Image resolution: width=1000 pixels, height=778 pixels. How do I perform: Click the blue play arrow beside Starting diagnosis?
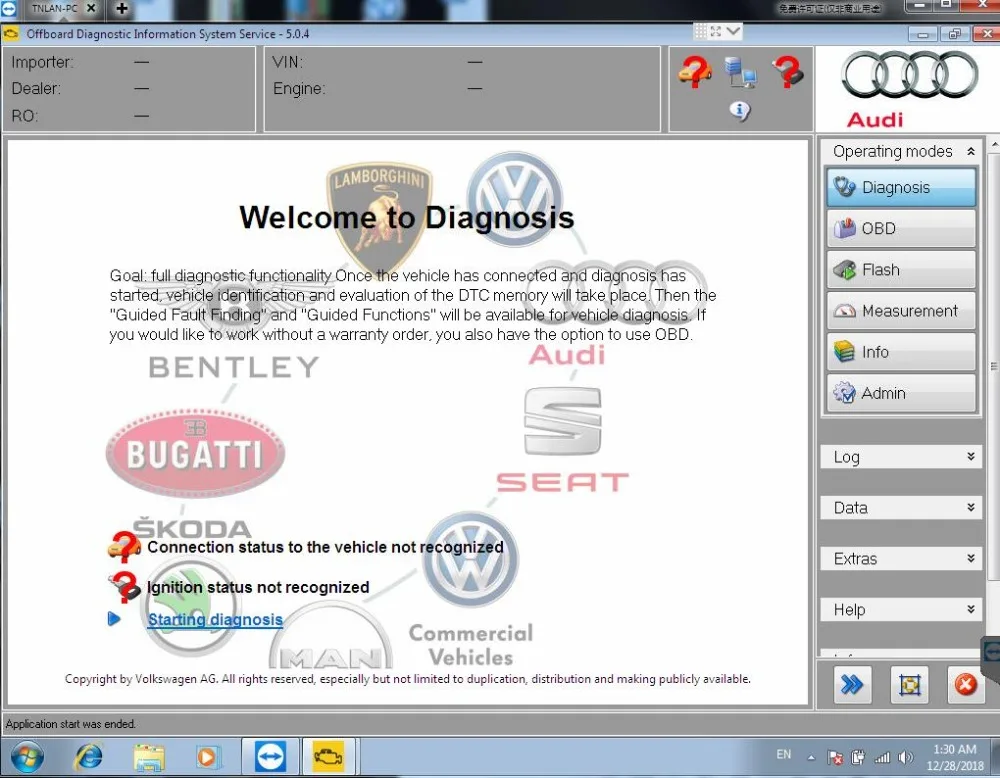(114, 619)
